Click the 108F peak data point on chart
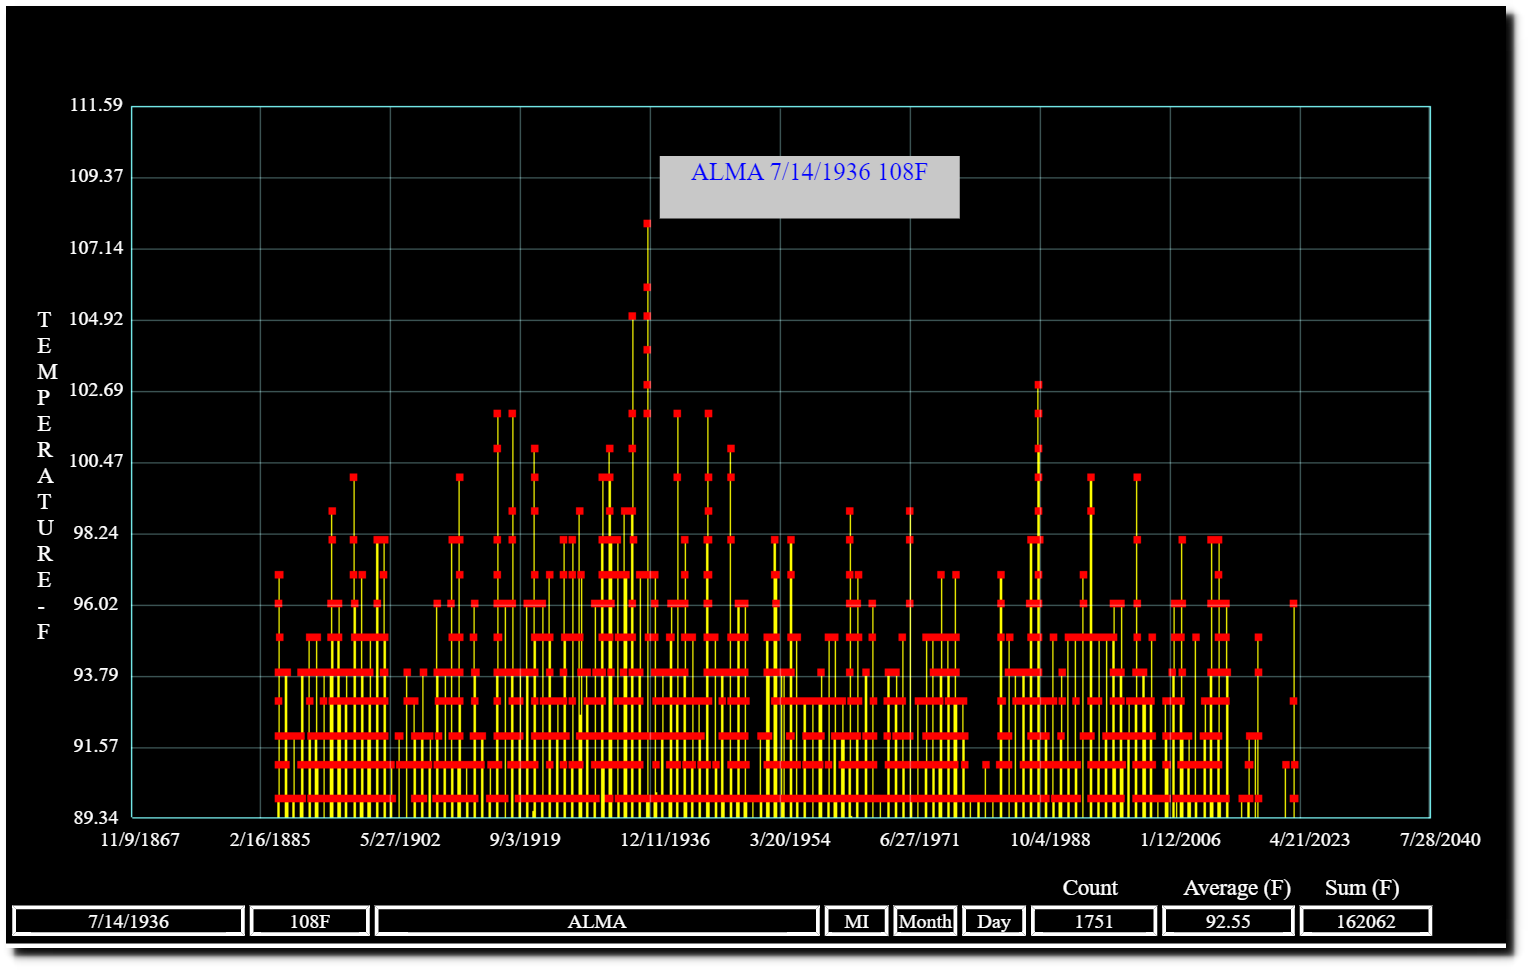The height and width of the screenshot is (970, 1528). pyautogui.click(x=647, y=224)
